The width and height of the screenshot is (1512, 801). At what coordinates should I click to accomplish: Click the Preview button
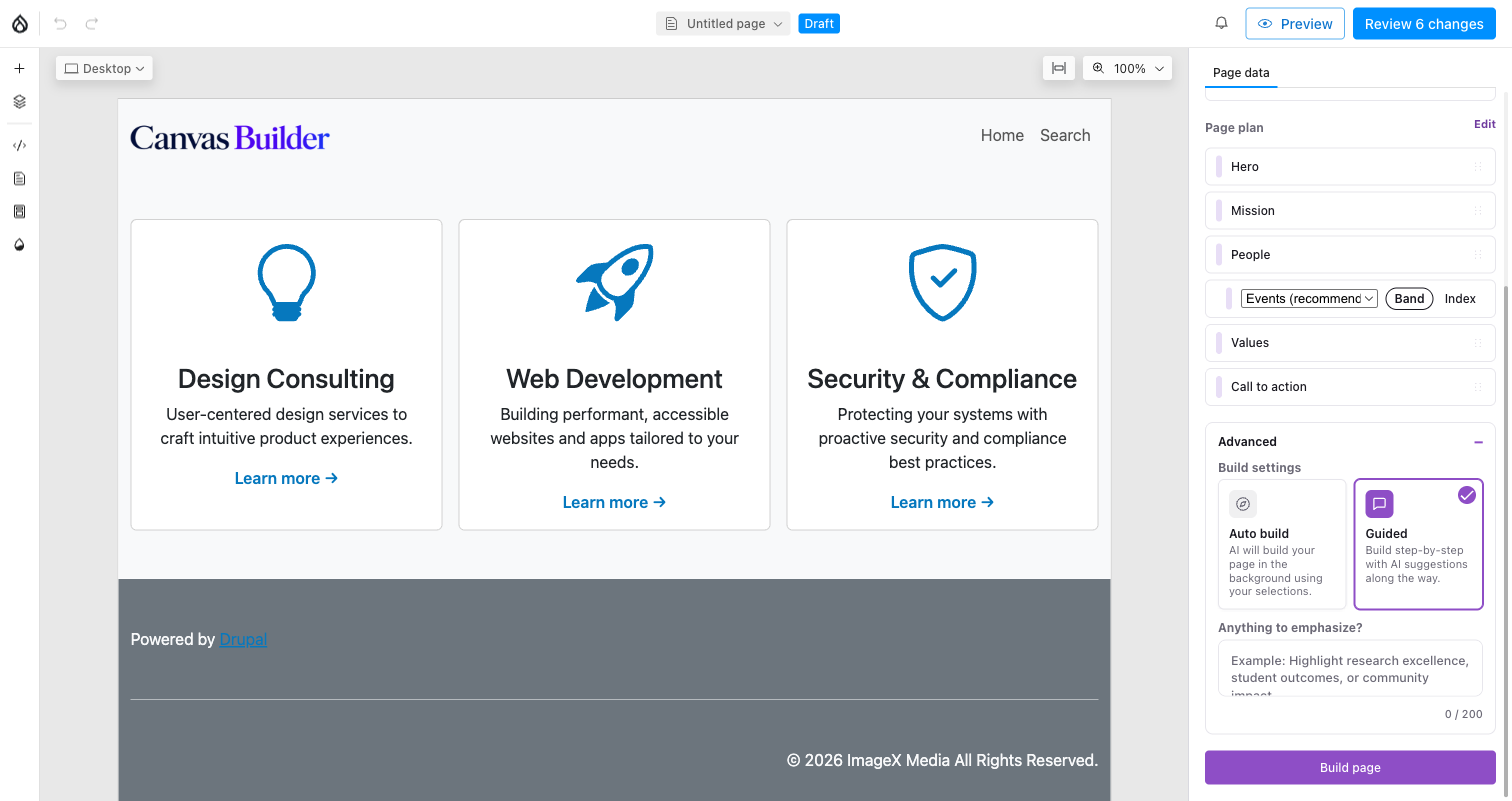tap(1295, 24)
